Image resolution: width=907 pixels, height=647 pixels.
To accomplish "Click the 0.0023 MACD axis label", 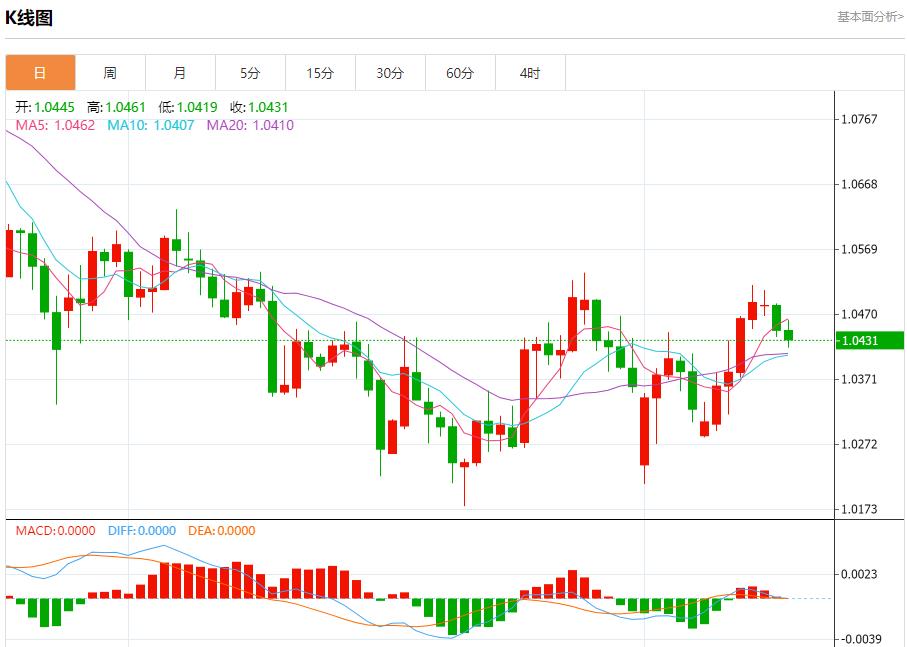I will pos(859,574).
